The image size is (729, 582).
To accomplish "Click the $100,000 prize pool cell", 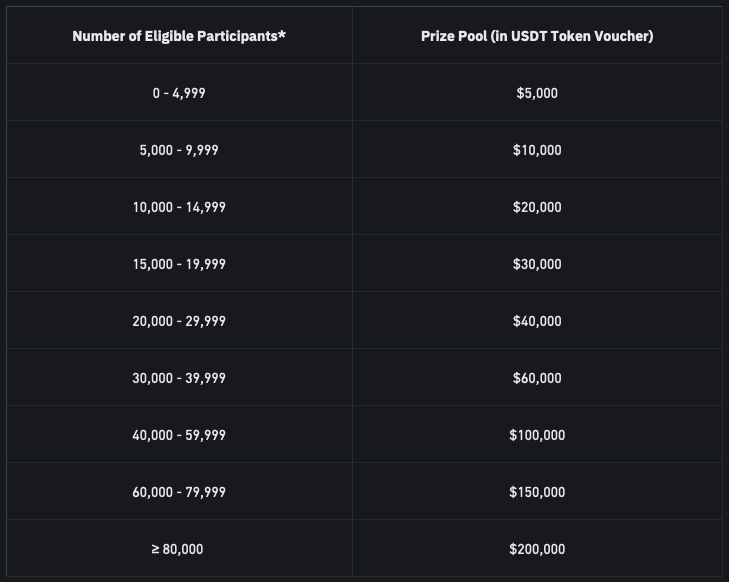I will [537, 435].
